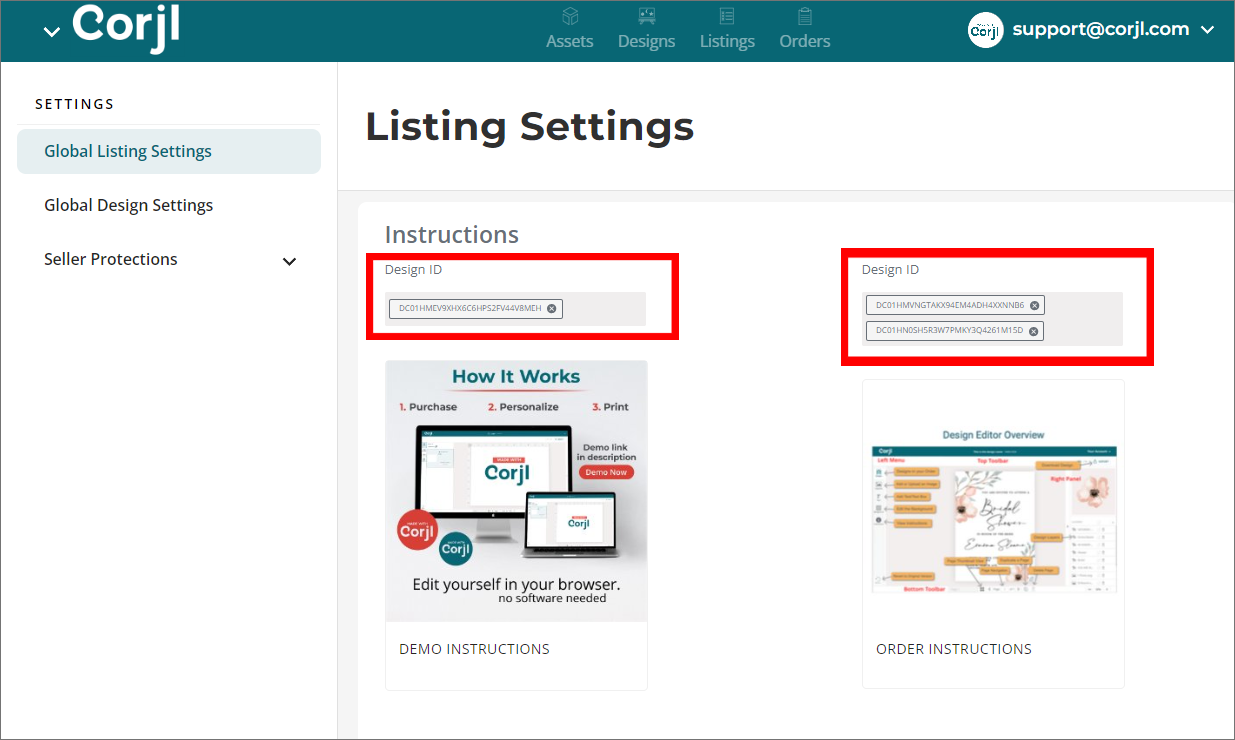This screenshot has height=740, width=1235.
Task: Click inside the Demo Instructions Design ID field
Action: (x=515, y=308)
